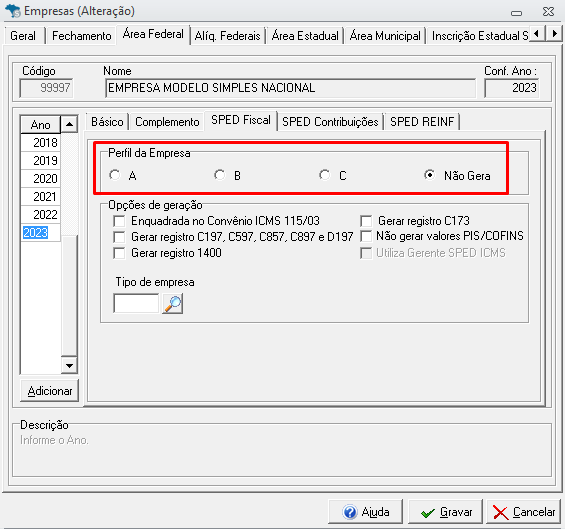The height and width of the screenshot is (529, 565).
Task: Click Cancelar to discard changes
Action: point(524,512)
